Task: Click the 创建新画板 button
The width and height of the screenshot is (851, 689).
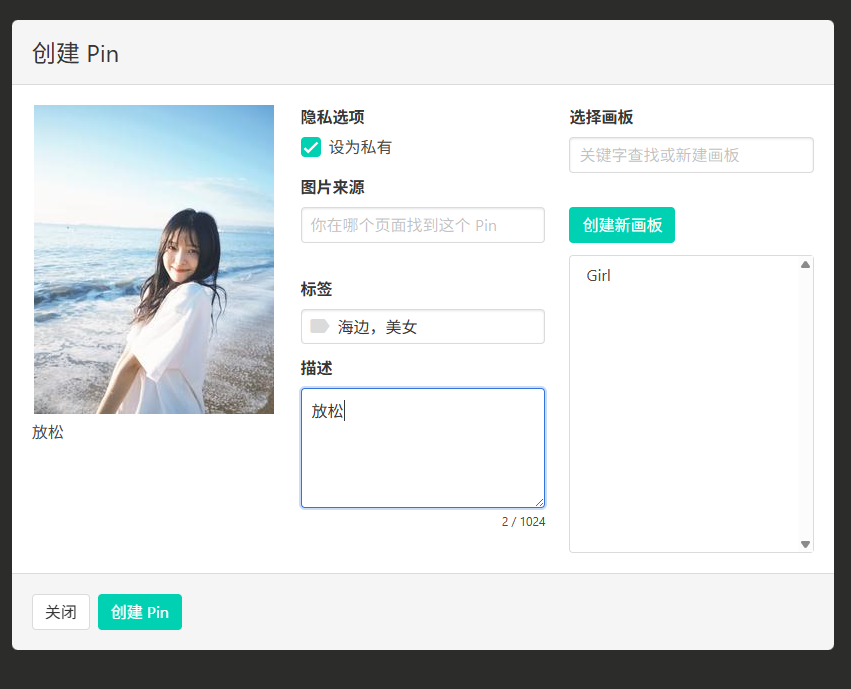Action: point(622,225)
